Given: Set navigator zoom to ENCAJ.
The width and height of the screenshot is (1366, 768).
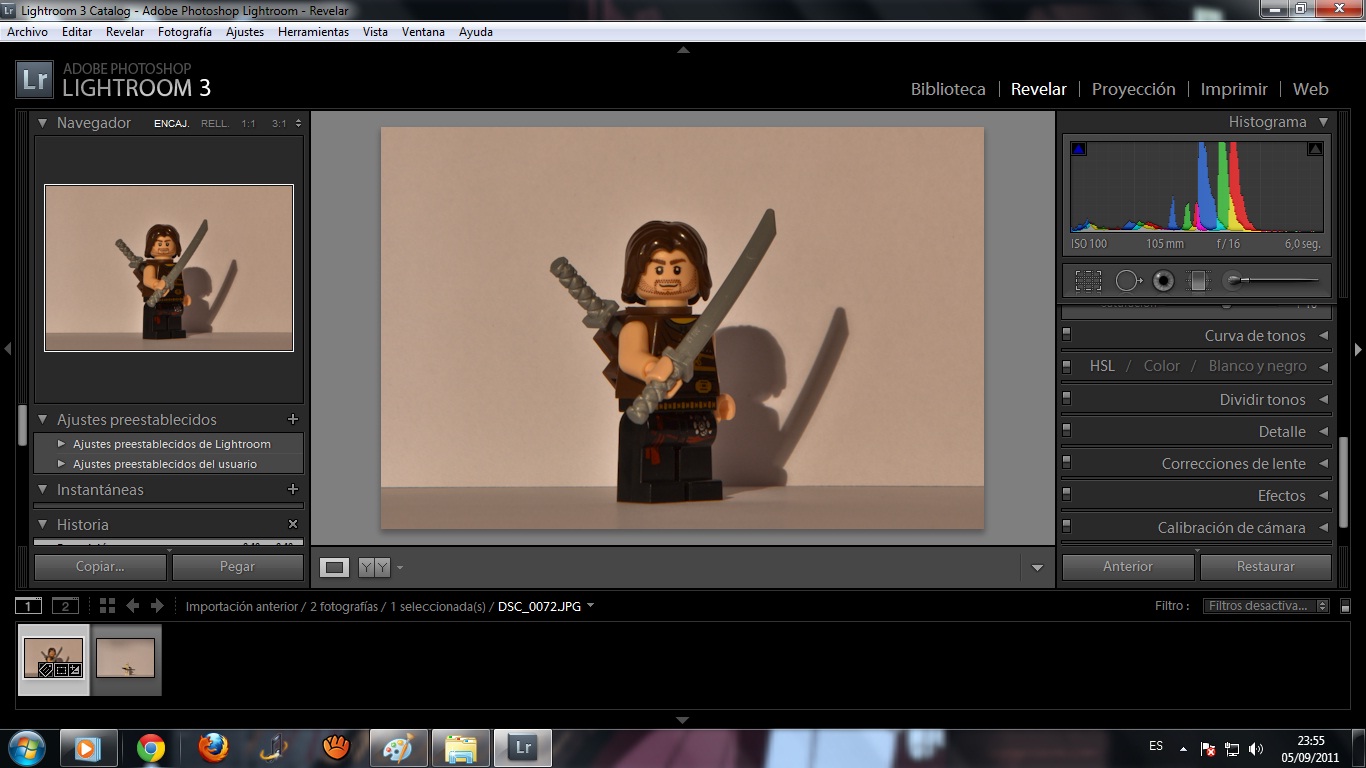Looking at the screenshot, I should pos(171,124).
